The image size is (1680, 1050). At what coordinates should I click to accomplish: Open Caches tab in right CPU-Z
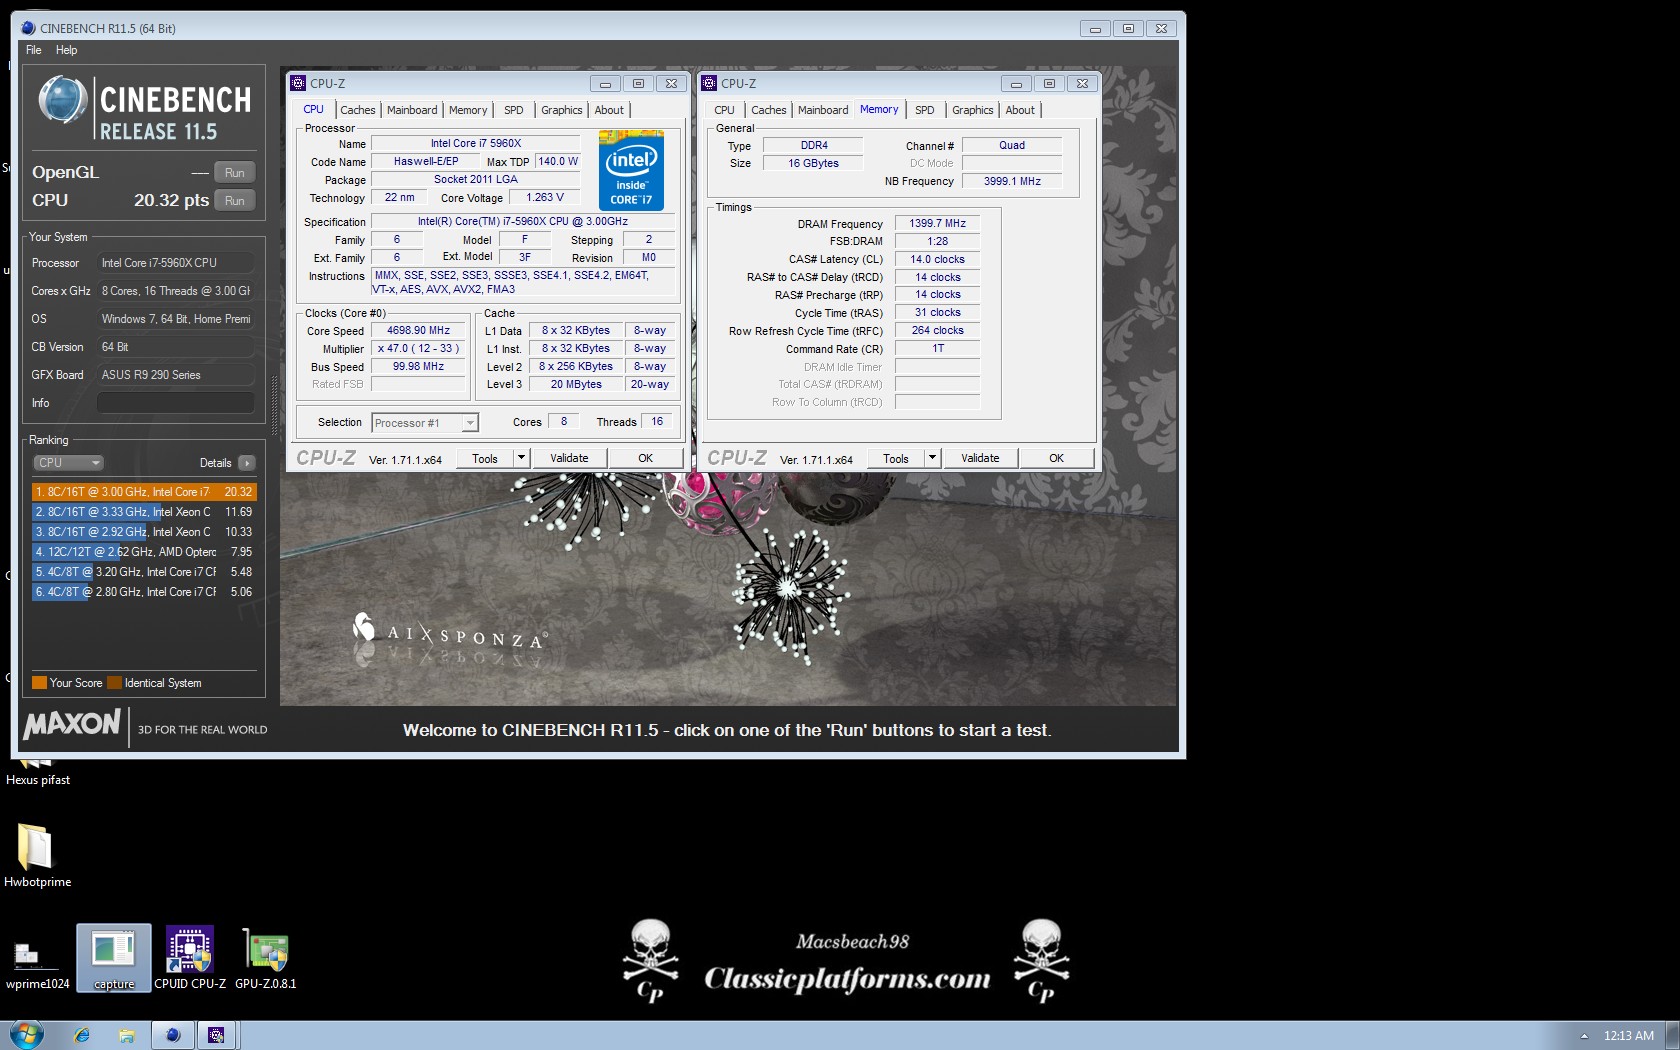(769, 110)
